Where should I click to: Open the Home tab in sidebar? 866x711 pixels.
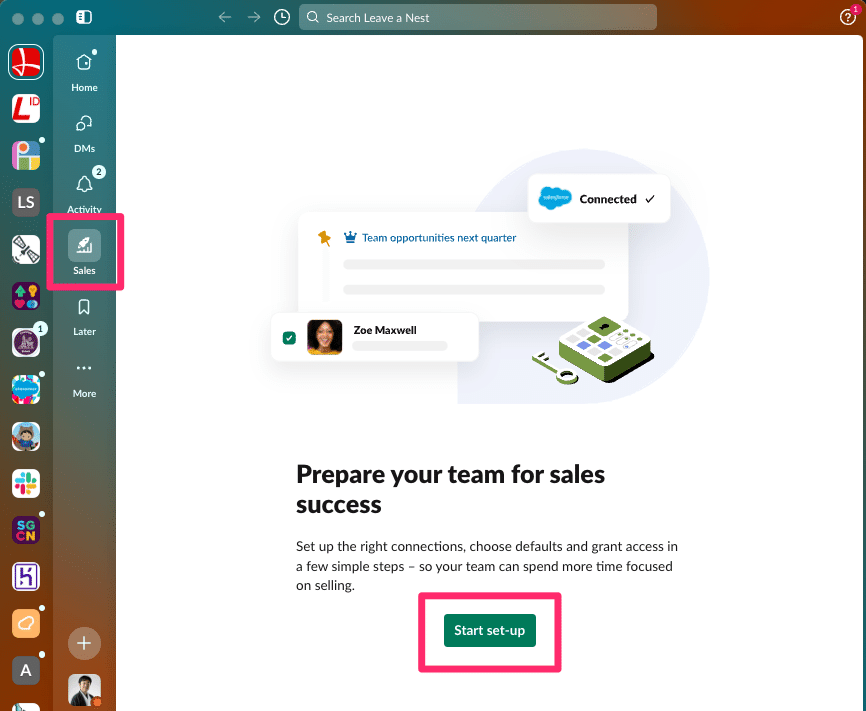point(84,72)
